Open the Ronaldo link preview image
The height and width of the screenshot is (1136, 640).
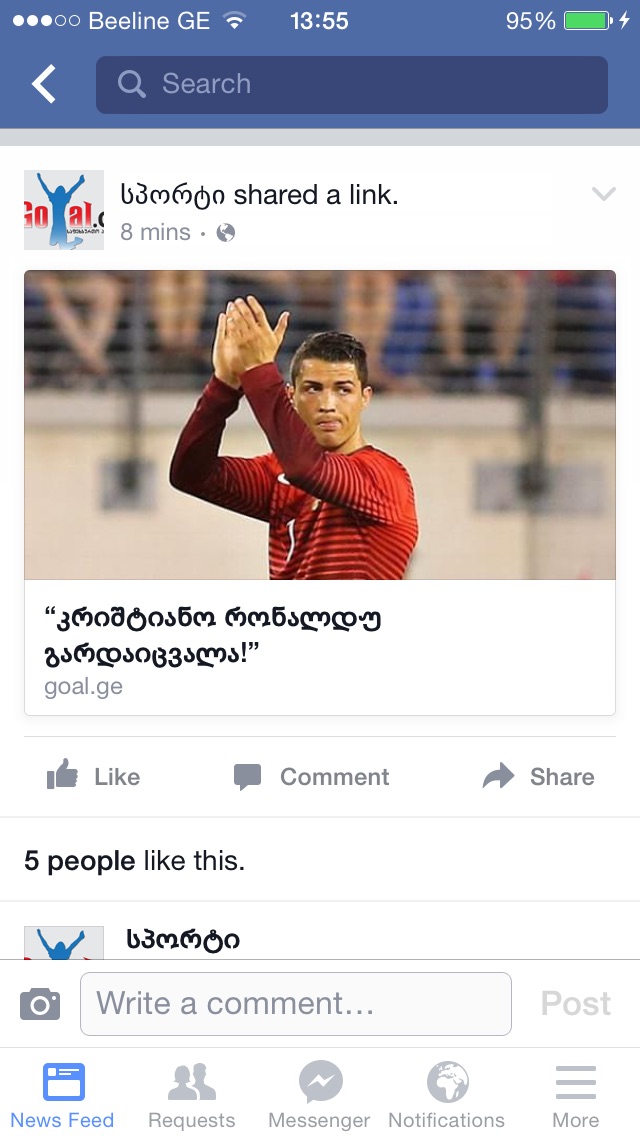click(x=320, y=425)
